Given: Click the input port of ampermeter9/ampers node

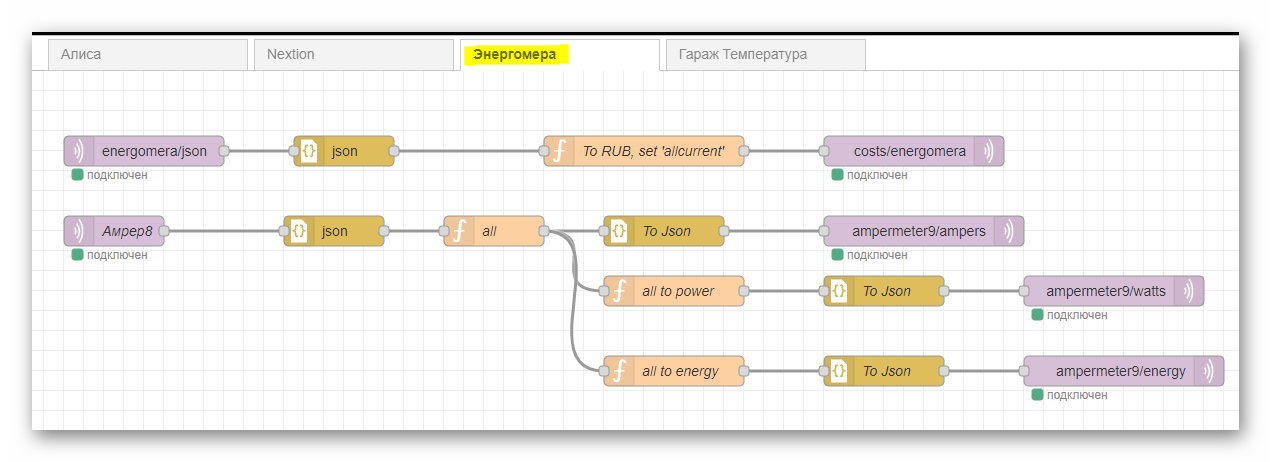Looking at the screenshot, I should 824,231.
